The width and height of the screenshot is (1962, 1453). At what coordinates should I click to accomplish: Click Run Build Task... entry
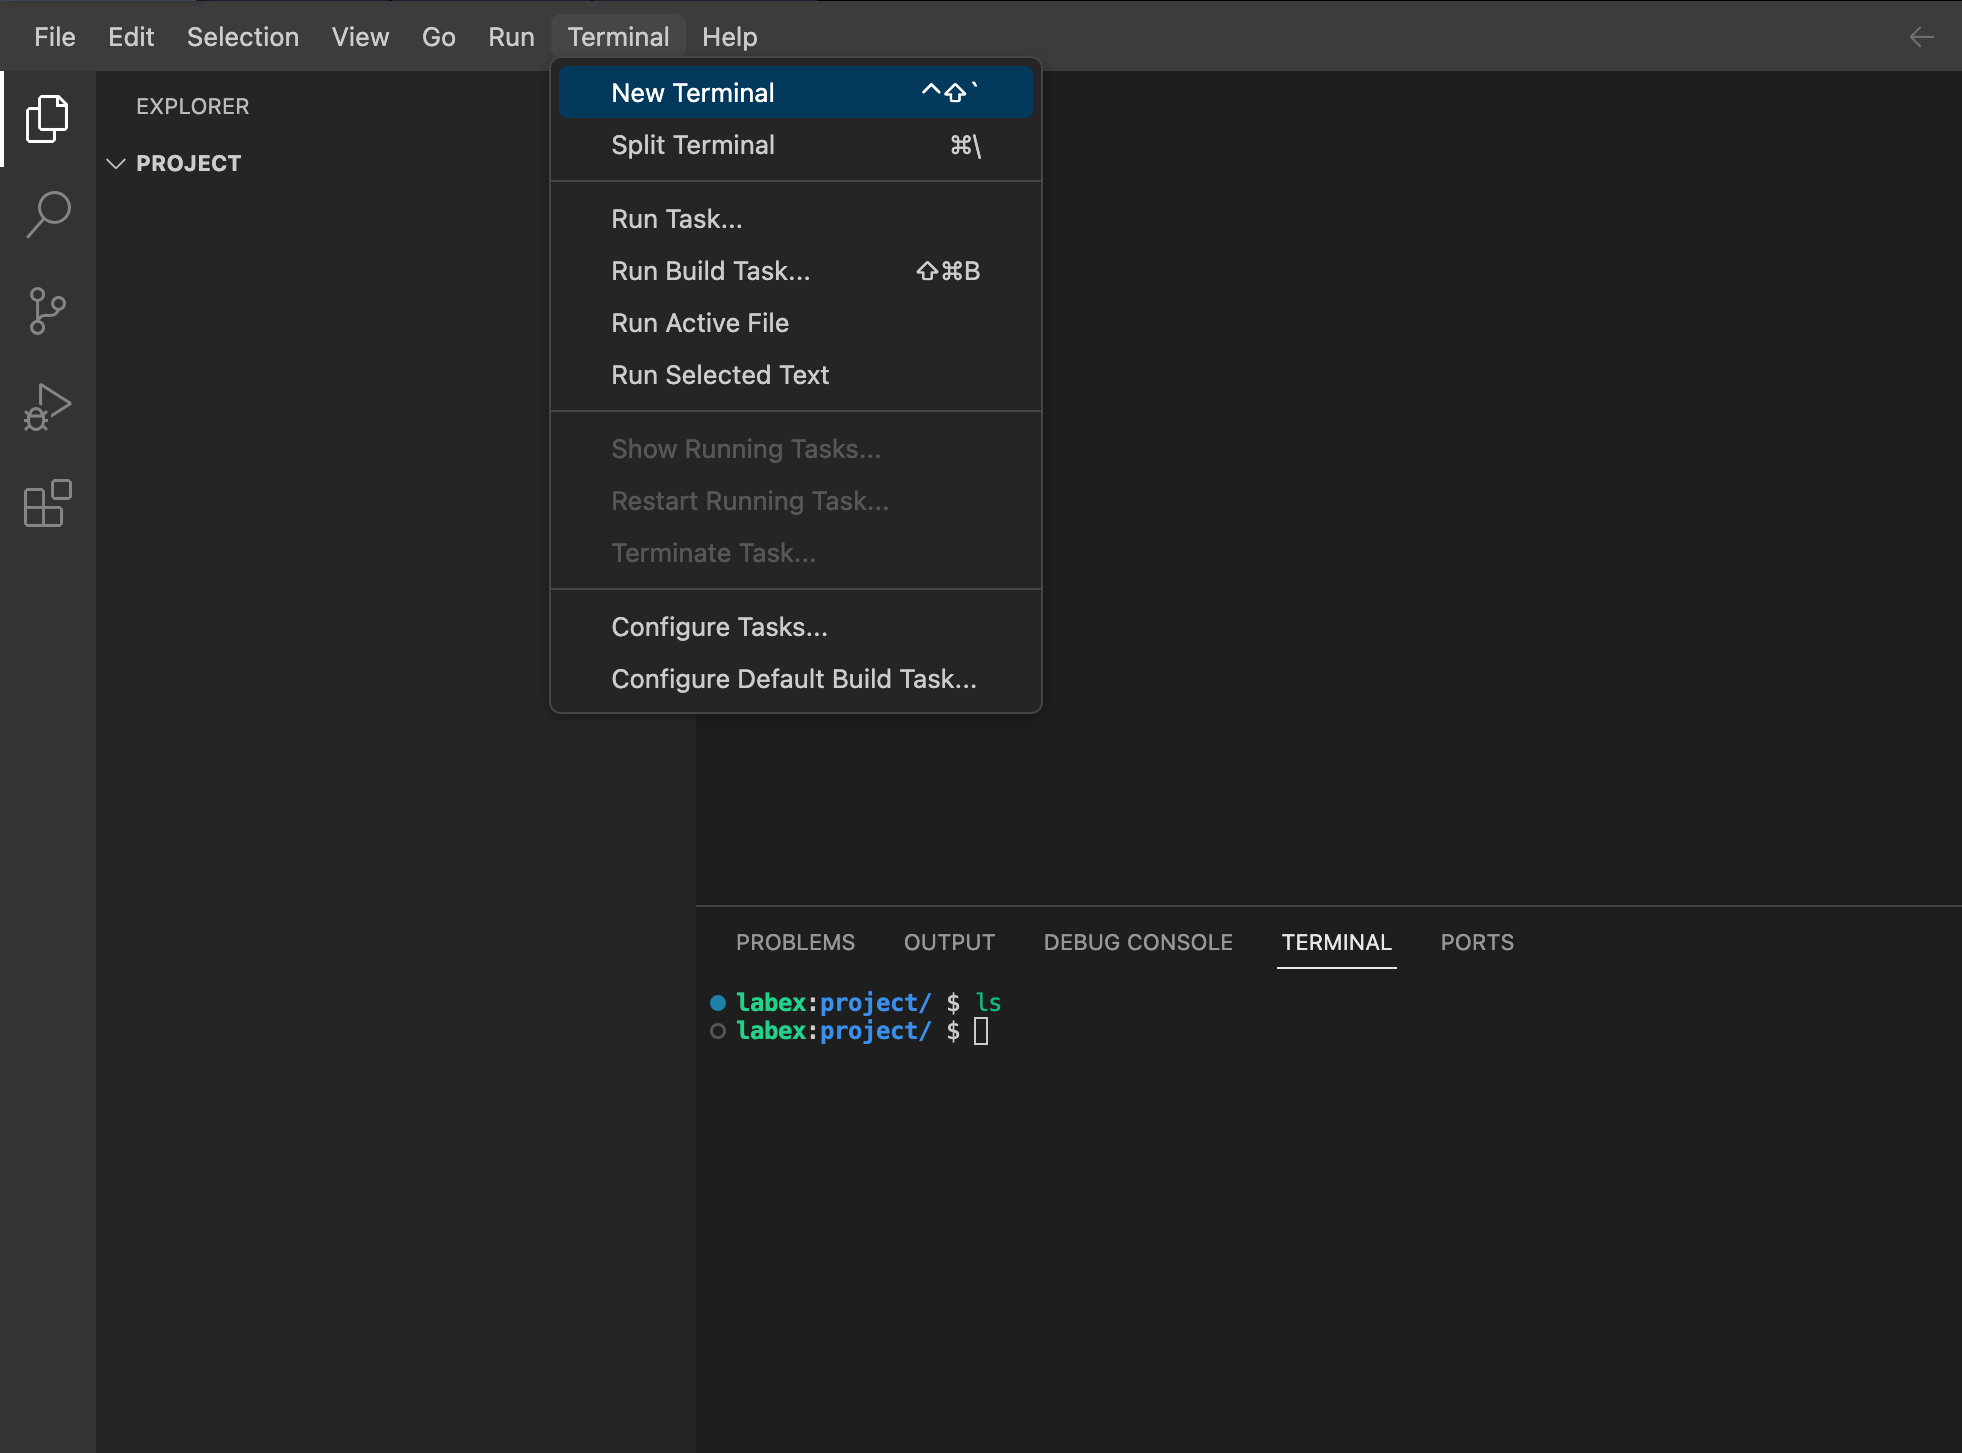point(710,271)
